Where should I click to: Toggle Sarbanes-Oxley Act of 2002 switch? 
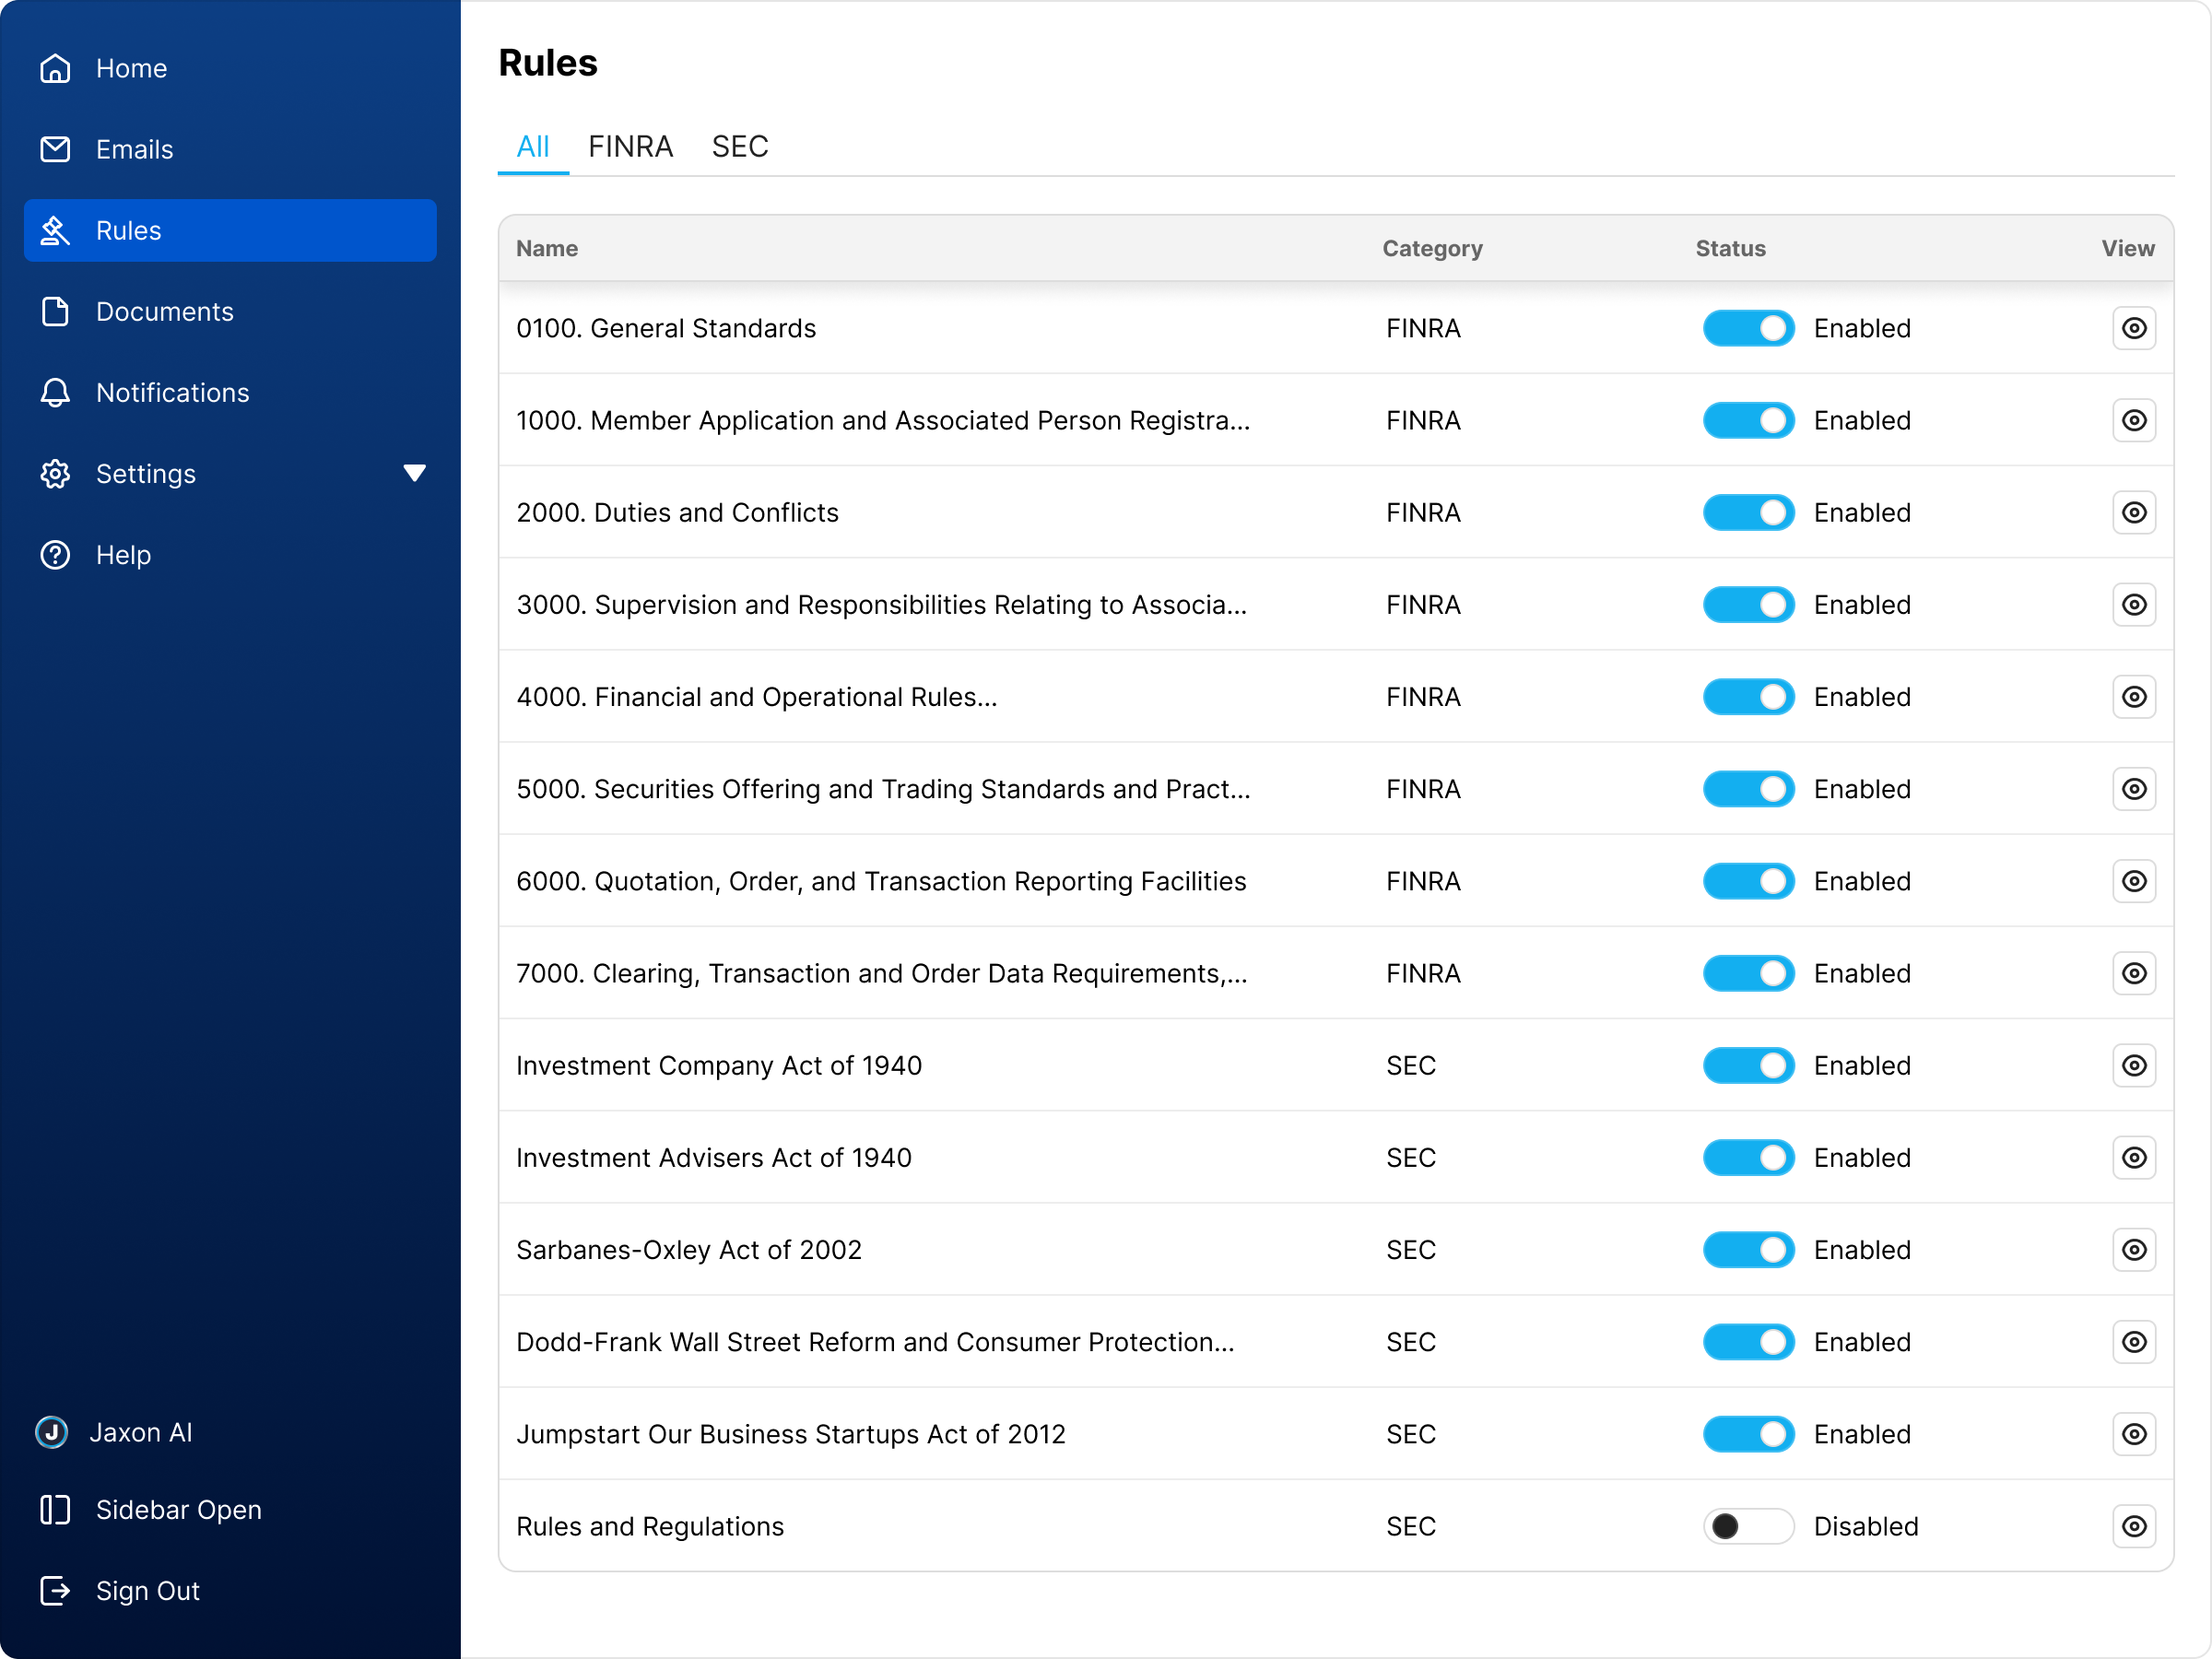pyautogui.click(x=1749, y=1249)
